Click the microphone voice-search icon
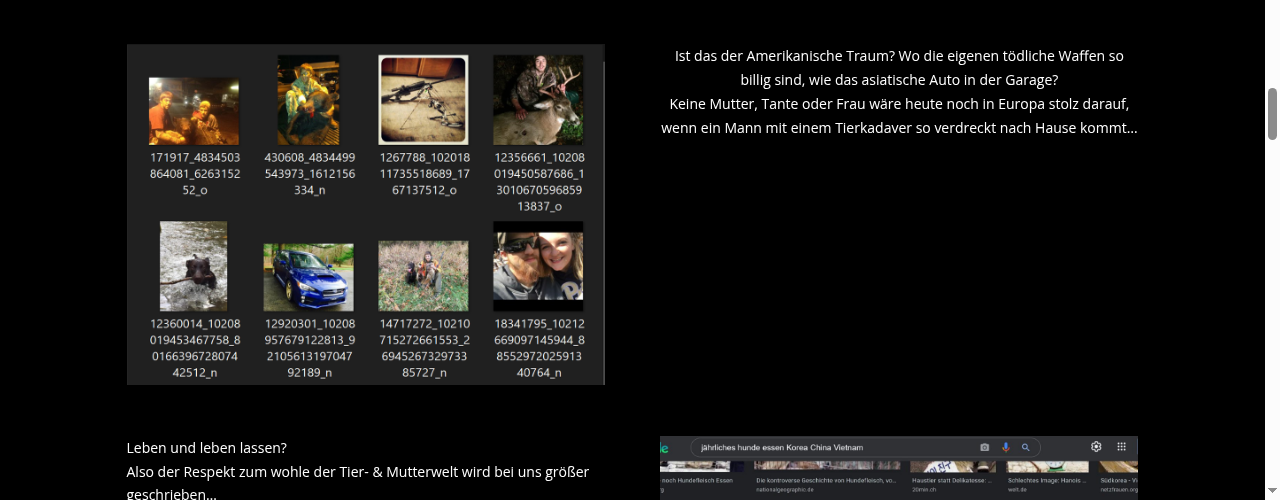 coord(1005,447)
